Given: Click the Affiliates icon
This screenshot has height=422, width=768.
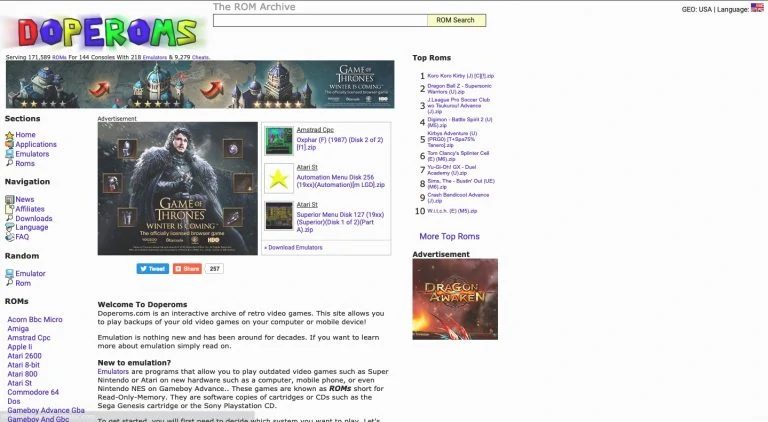Looking at the screenshot, I should click(x=9, y=209).
